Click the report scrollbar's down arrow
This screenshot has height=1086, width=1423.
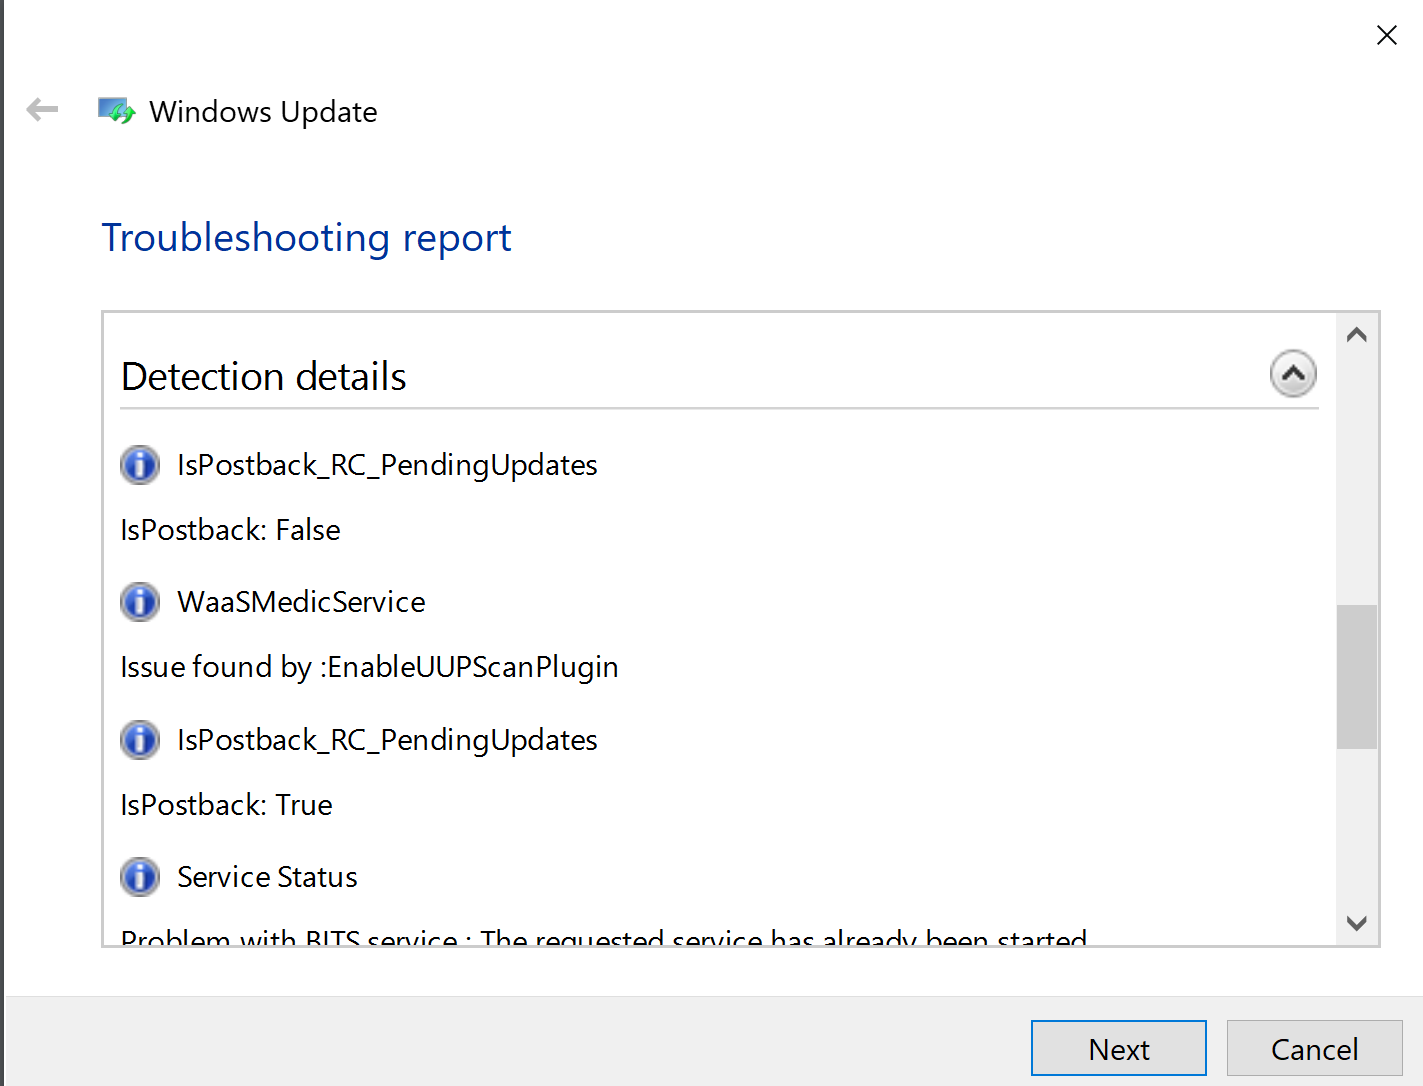click(x=1356, y=923)
